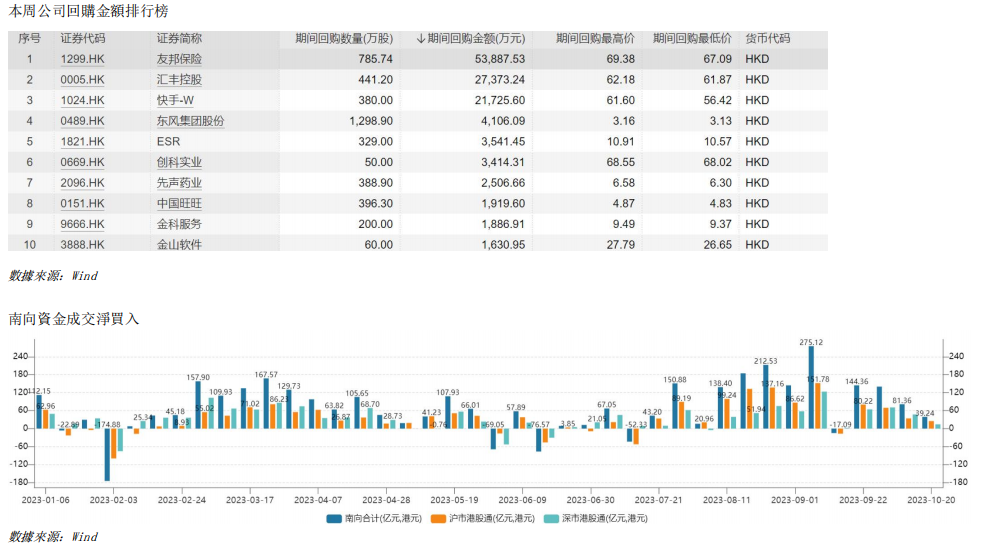Click the 期间回购最高价 column header

tap(595, 39)
